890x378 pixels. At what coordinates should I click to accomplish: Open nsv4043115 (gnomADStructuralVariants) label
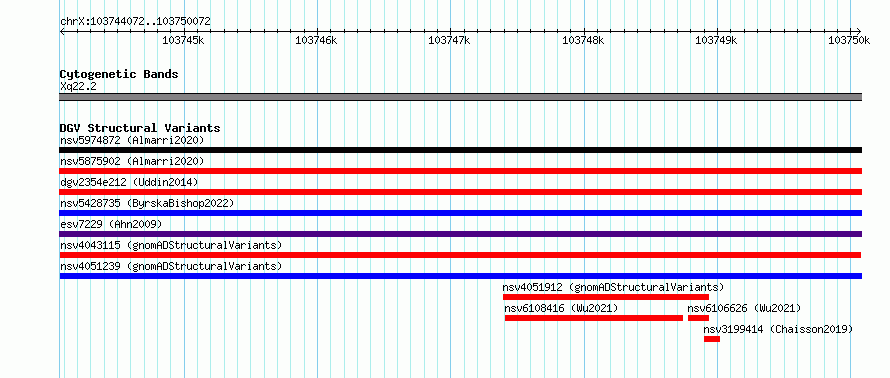coord(171,245)
